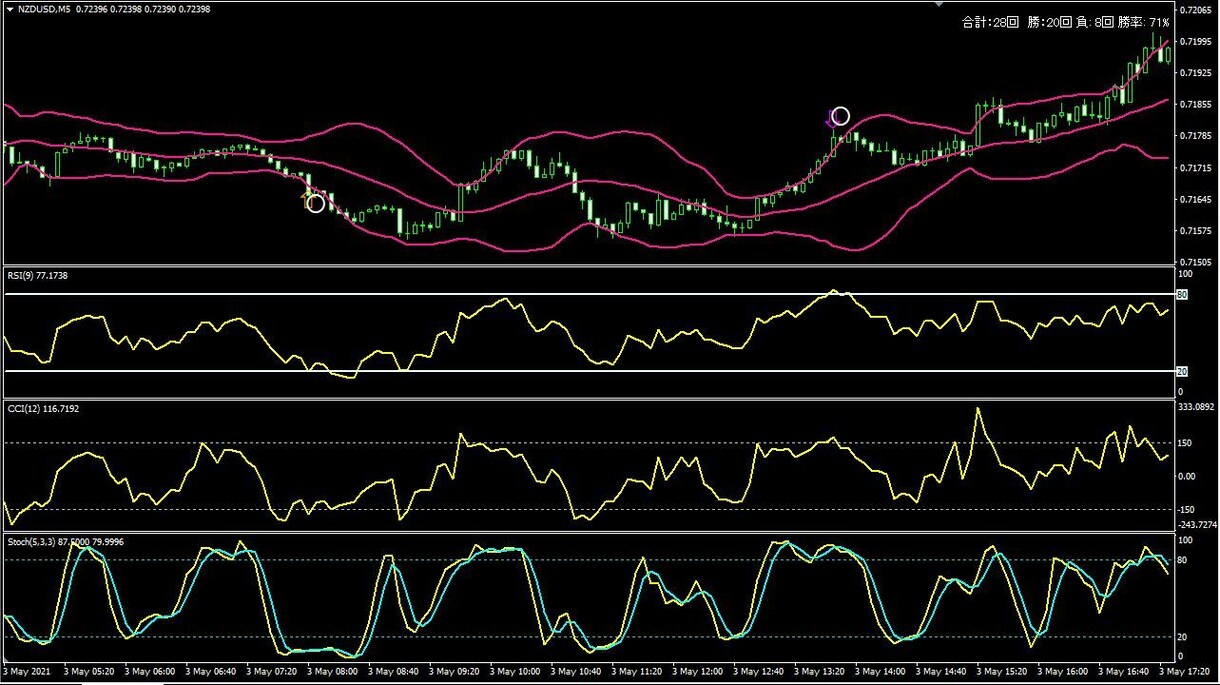Click the CCI scale 0.00 level label
Viewport: 1220px width, 685px height.
(1187, 476)
